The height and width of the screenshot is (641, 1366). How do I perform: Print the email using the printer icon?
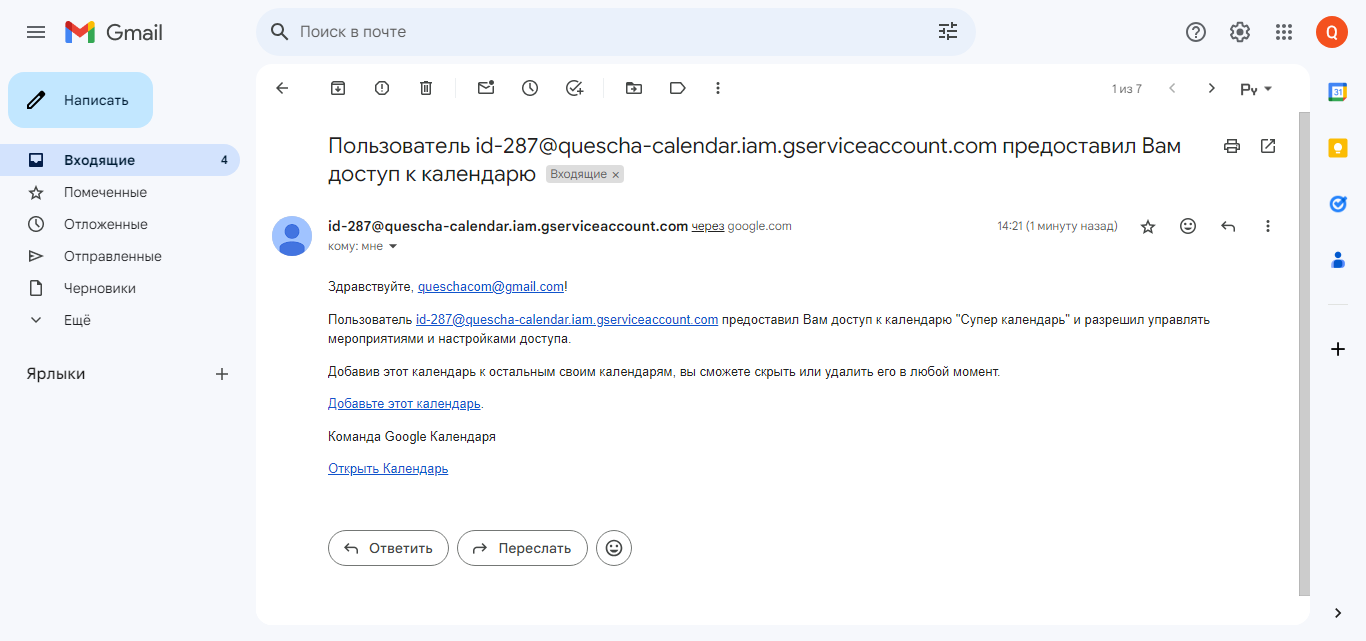point(1232,146)
